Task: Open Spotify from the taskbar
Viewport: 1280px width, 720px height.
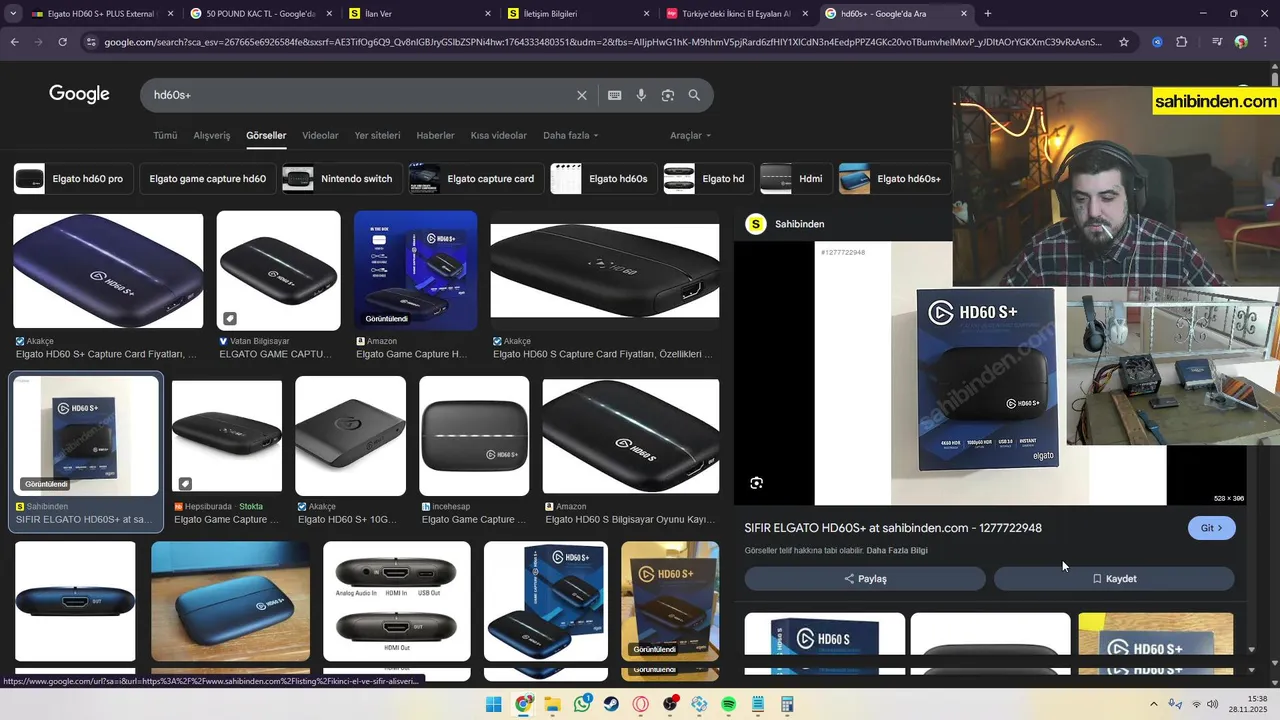Action: point(728,705)
